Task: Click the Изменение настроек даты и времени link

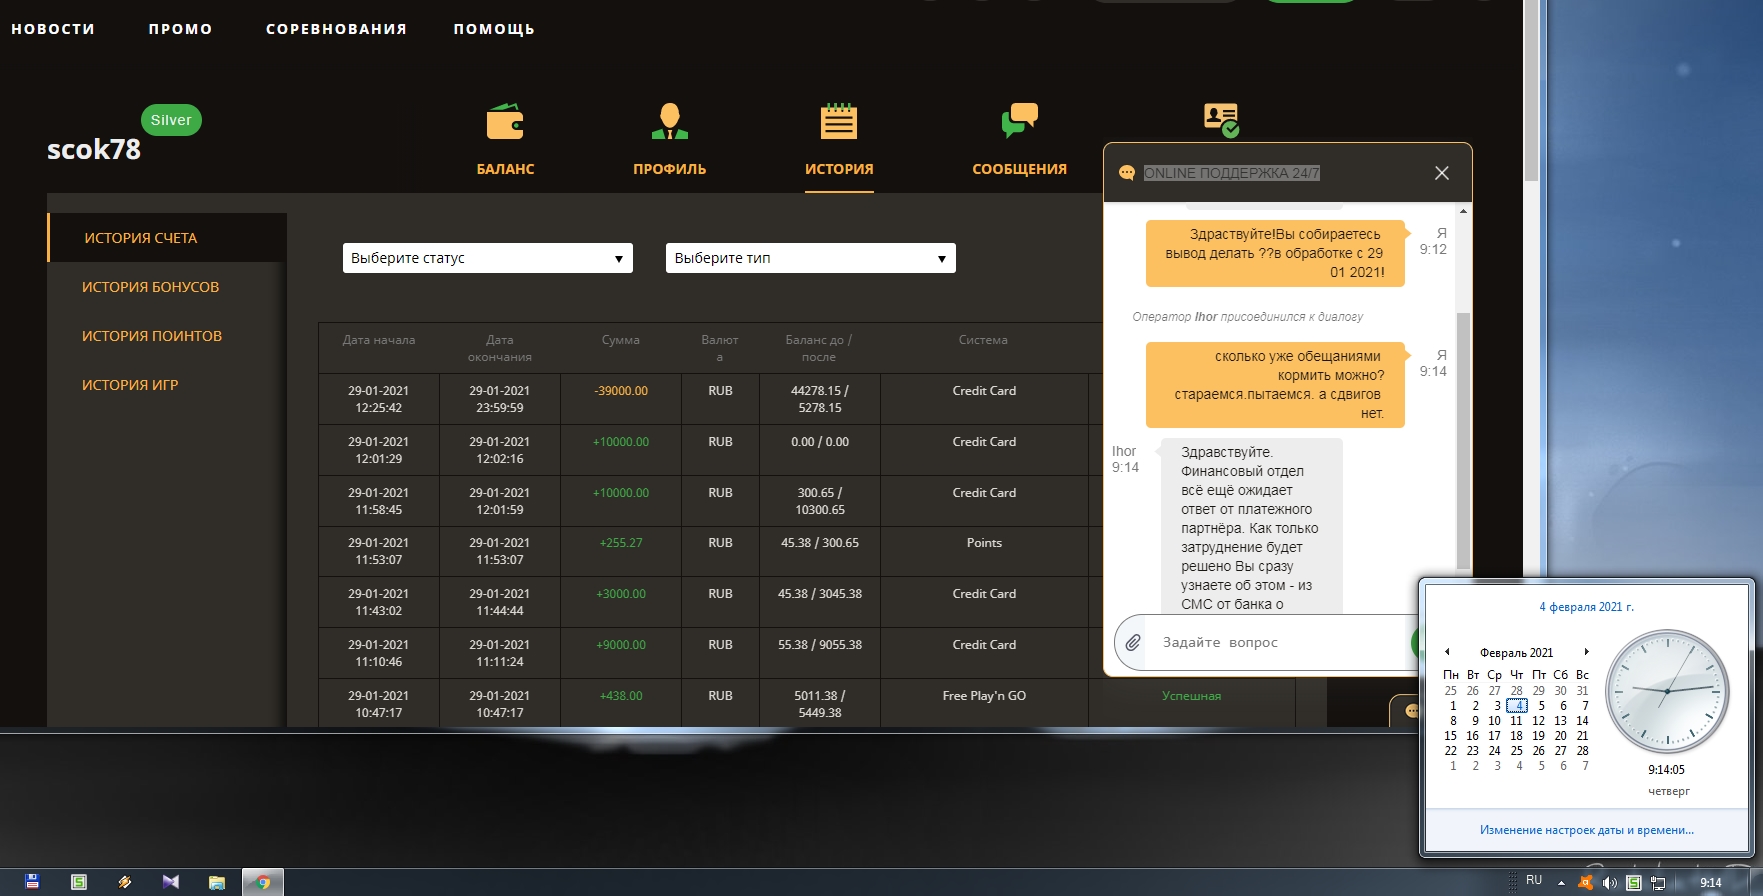Action: [x=1587, y=830]
